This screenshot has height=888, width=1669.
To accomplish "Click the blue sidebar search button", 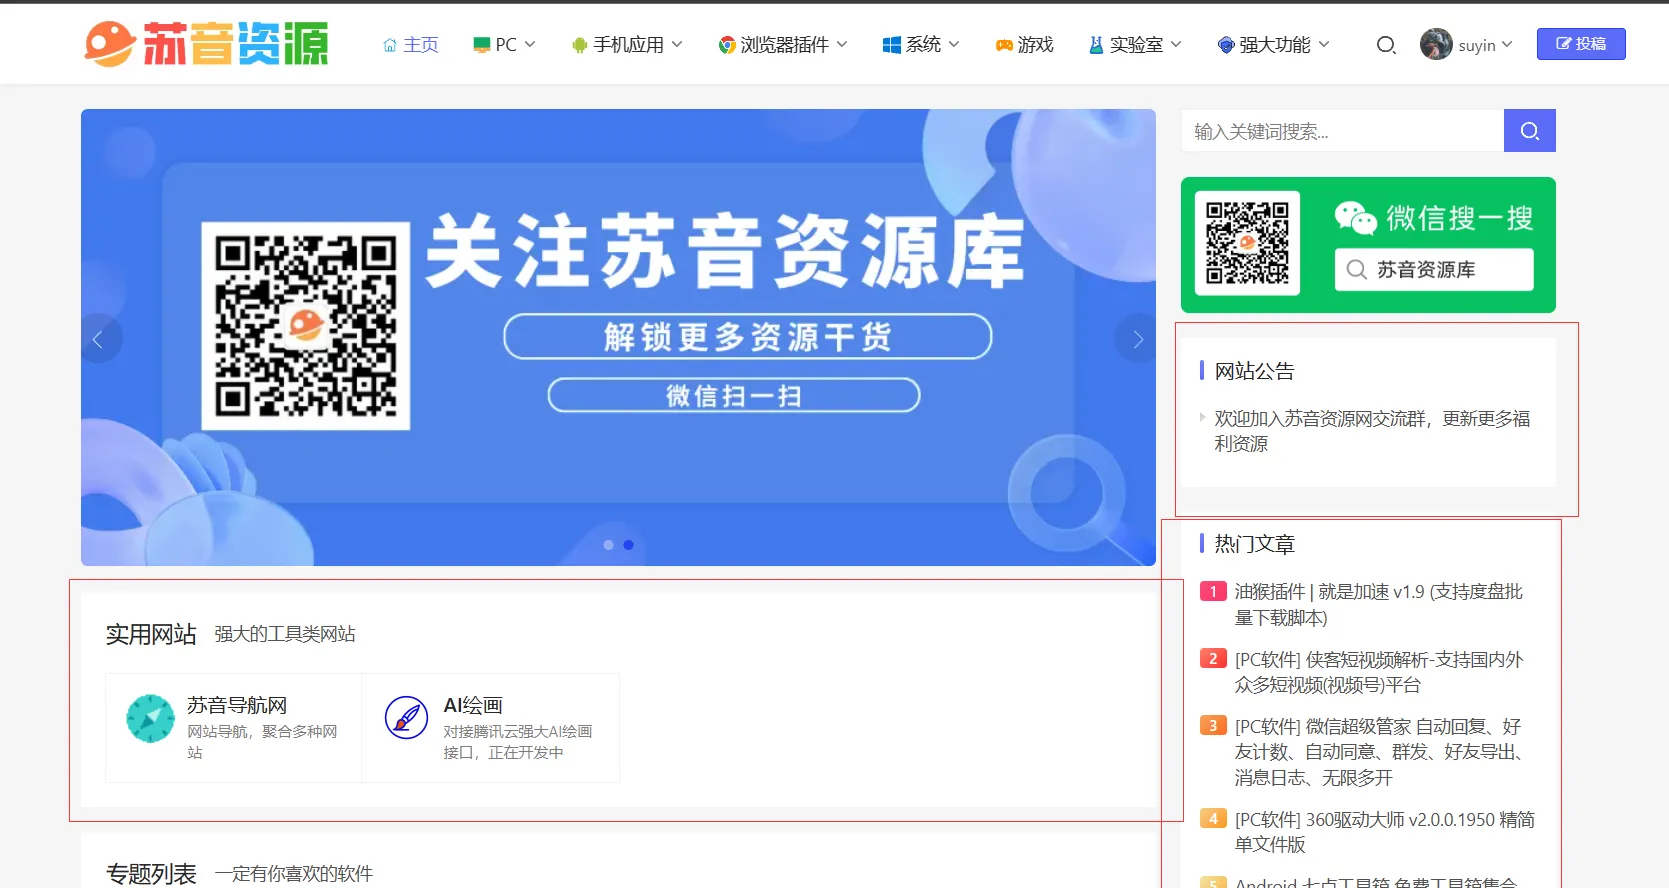I will point(1529,131).
